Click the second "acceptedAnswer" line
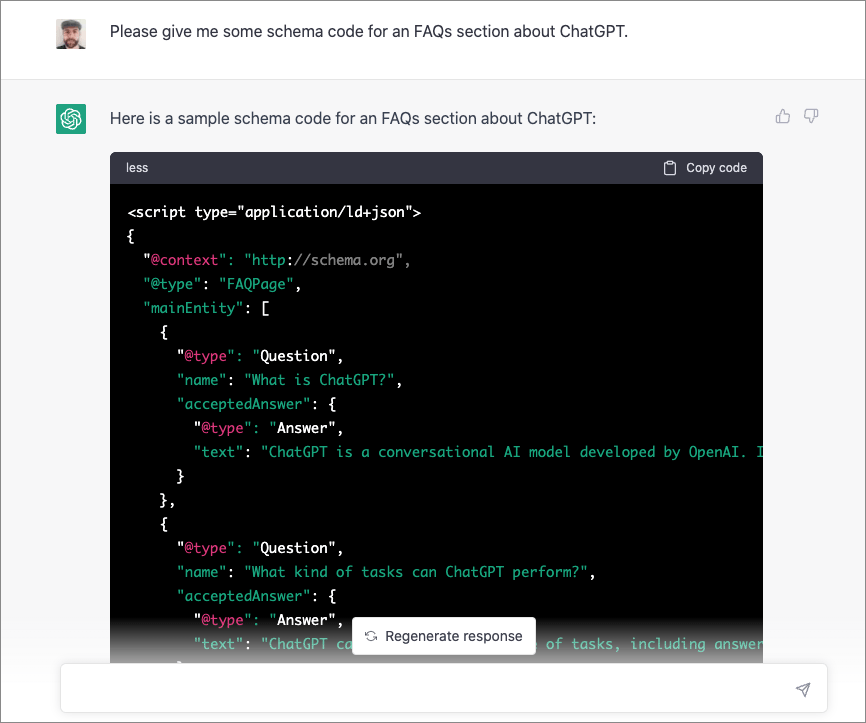 257,596
